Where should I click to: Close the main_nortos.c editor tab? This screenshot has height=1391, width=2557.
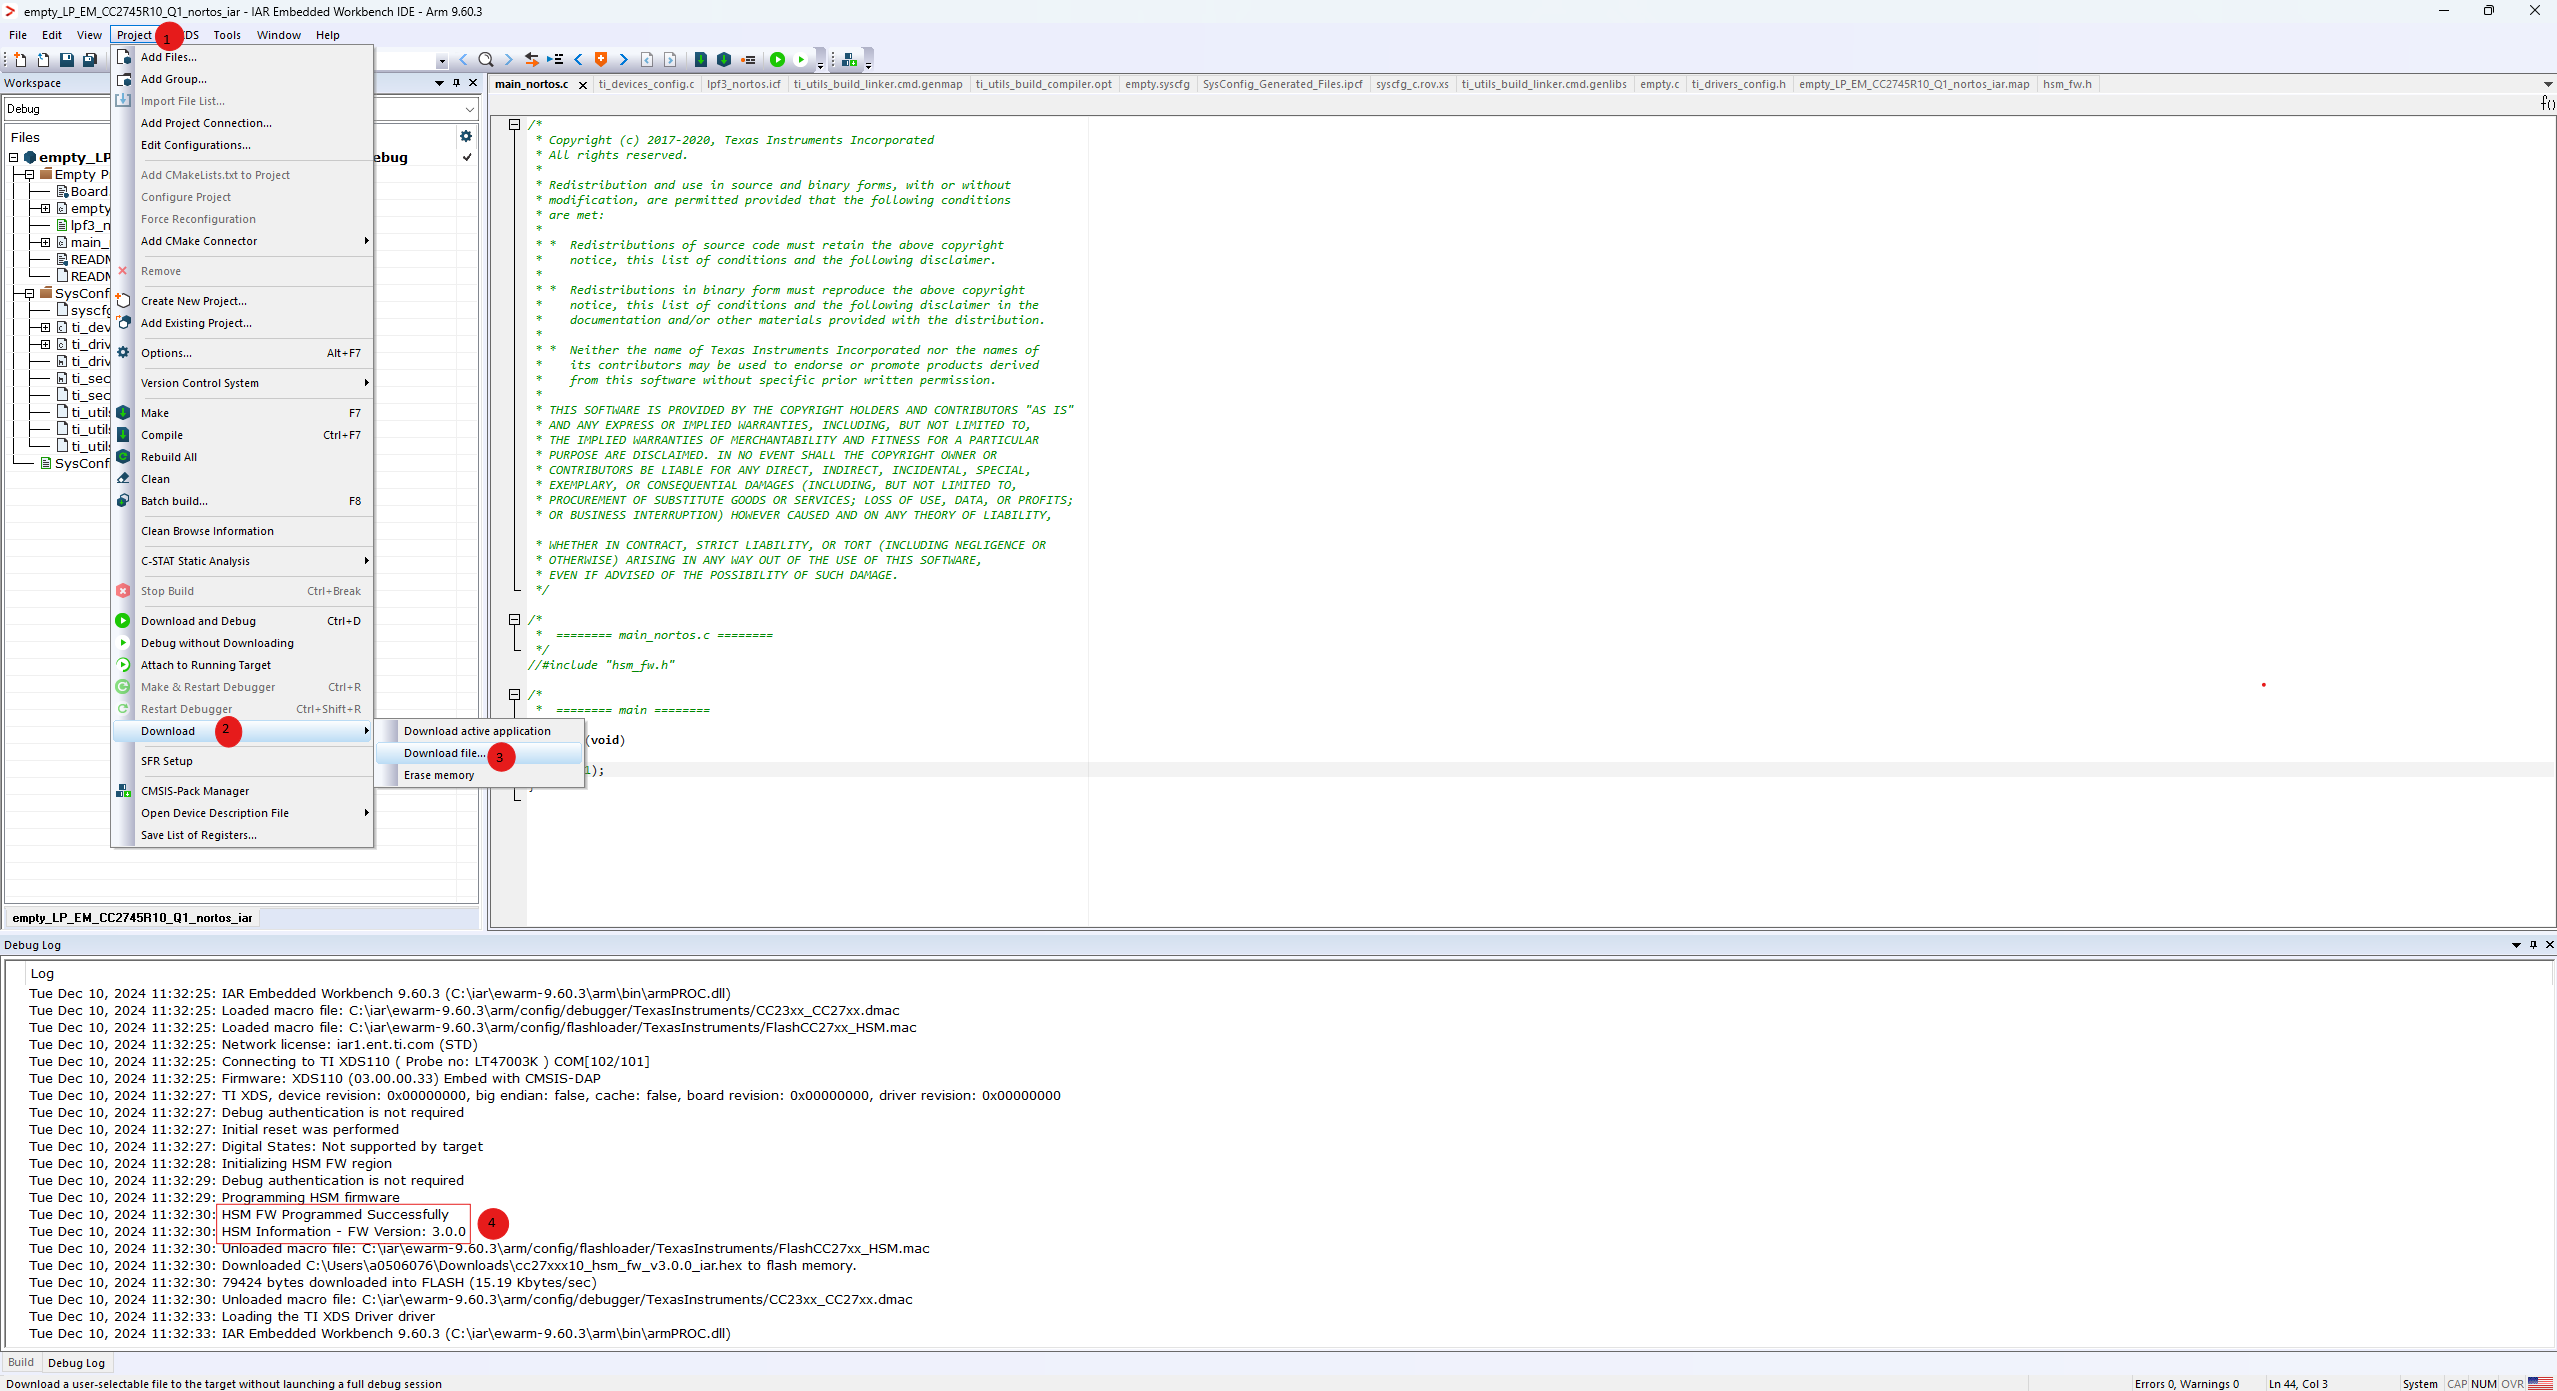(584, 85)
